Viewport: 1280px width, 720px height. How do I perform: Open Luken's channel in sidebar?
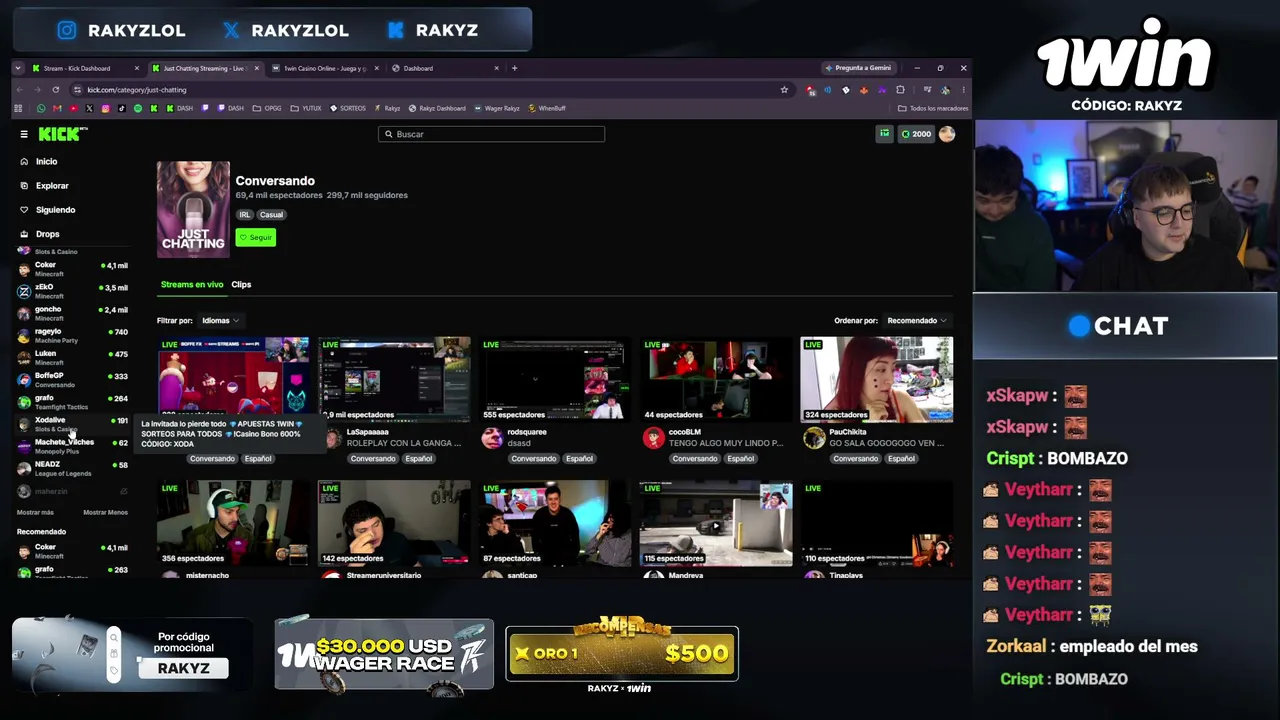tap(73, 358)
